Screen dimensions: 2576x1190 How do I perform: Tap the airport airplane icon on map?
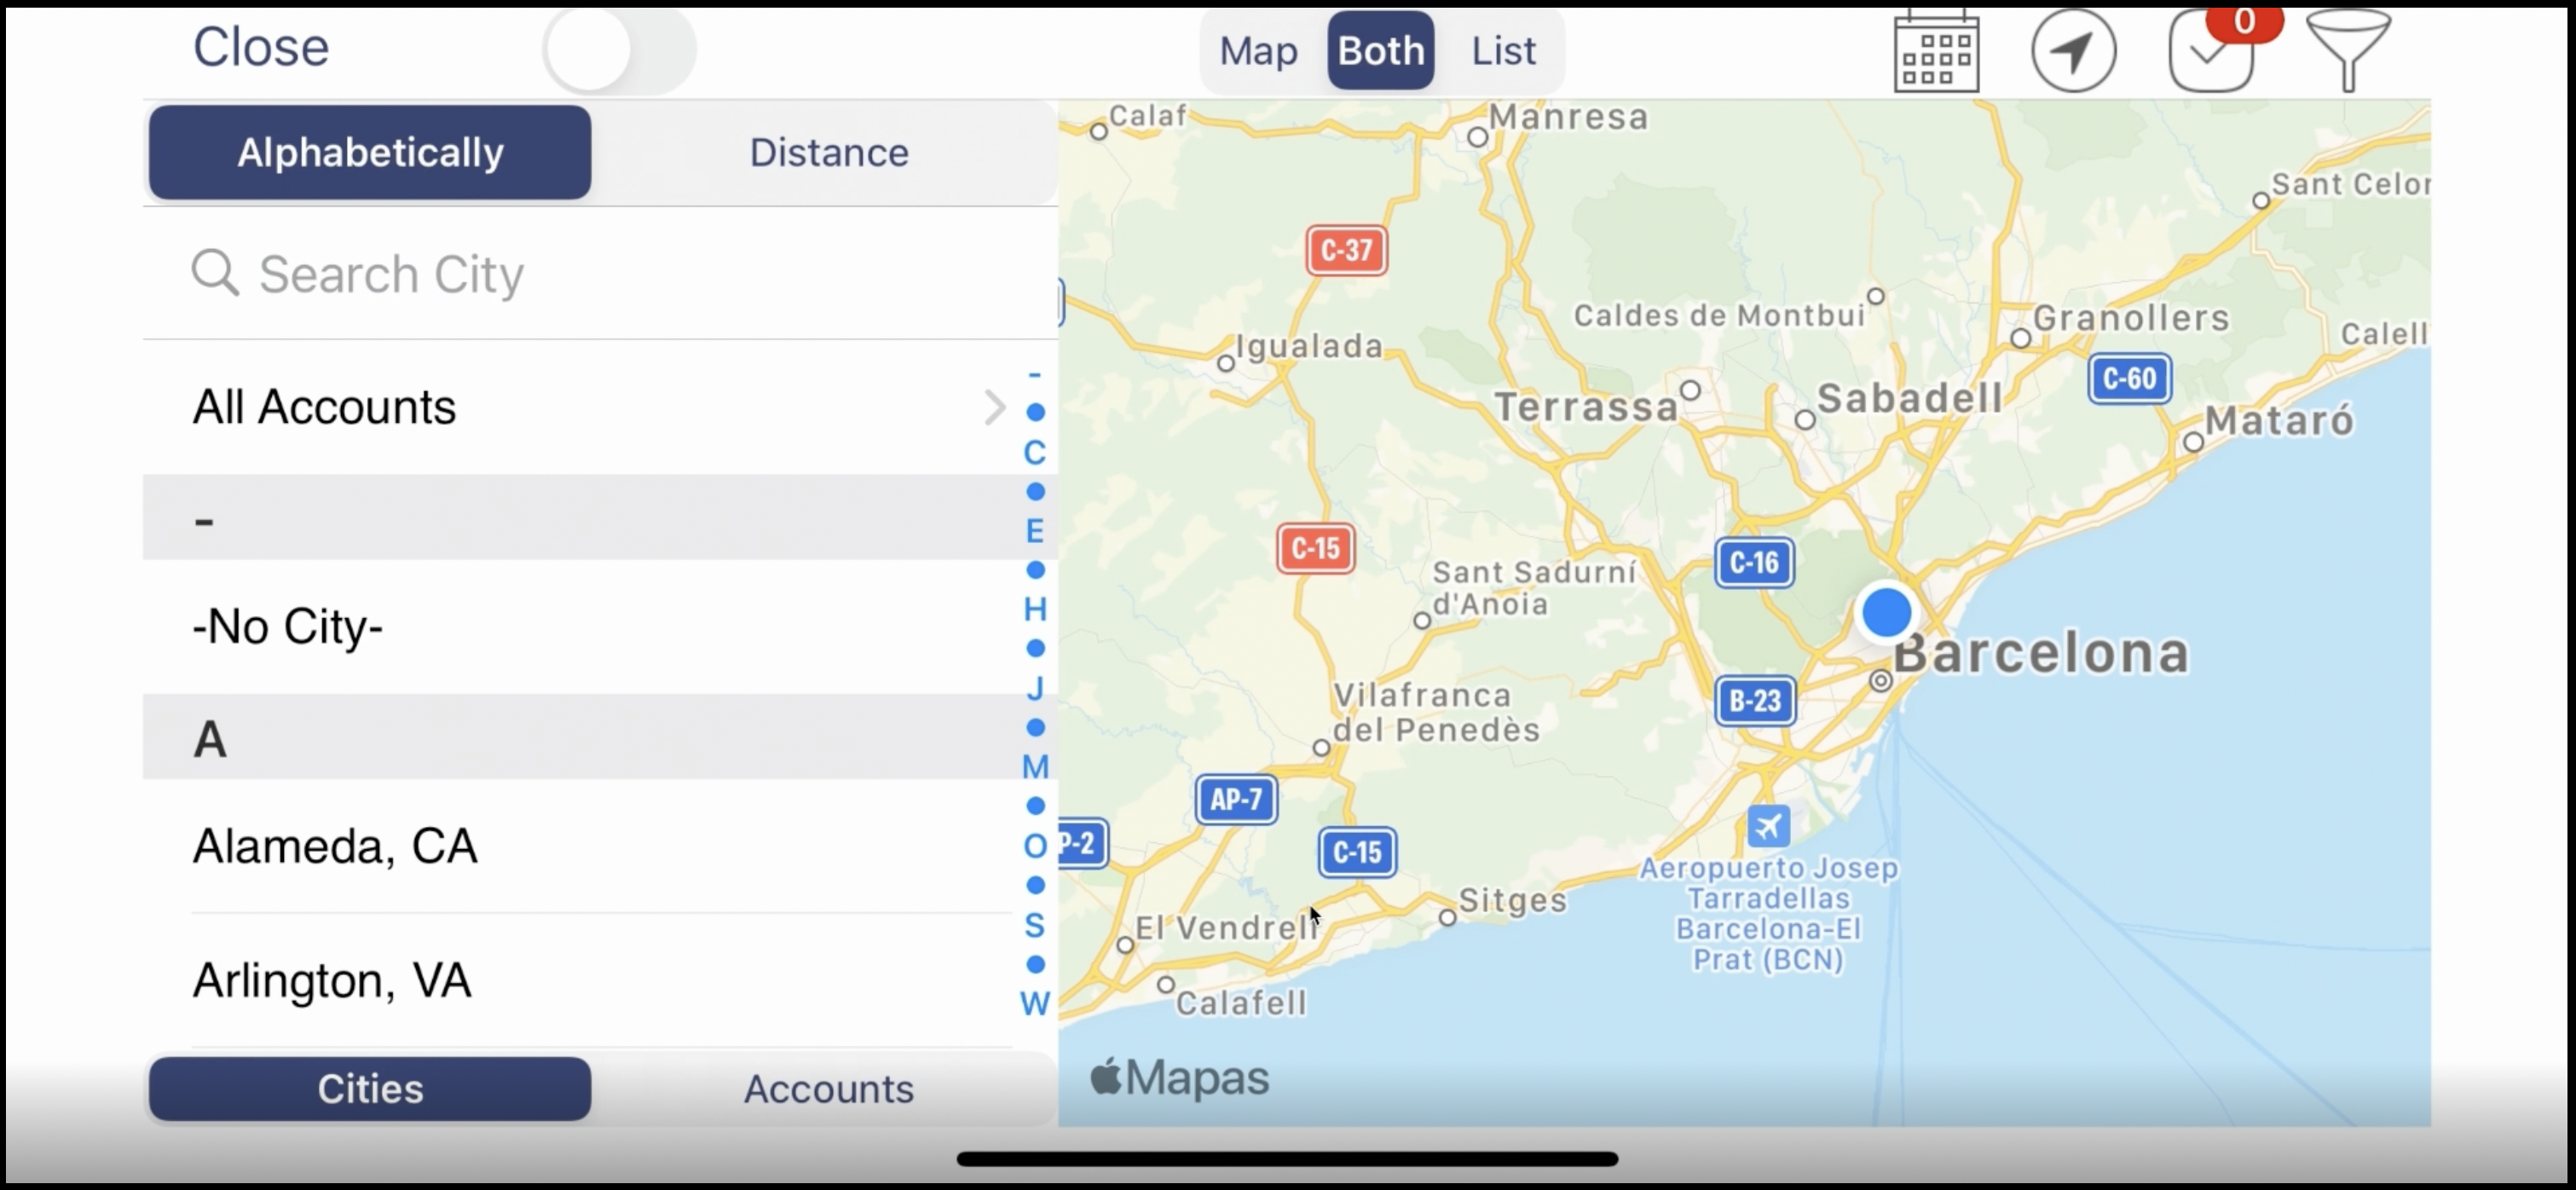tap(1768, 826)
